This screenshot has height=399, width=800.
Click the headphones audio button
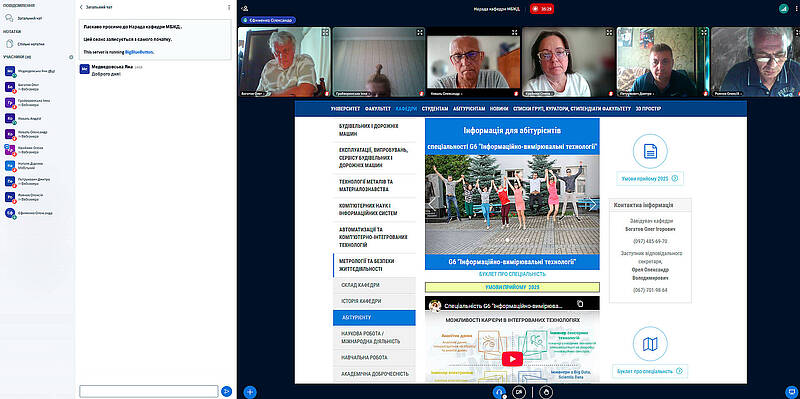tap(499, 392)
